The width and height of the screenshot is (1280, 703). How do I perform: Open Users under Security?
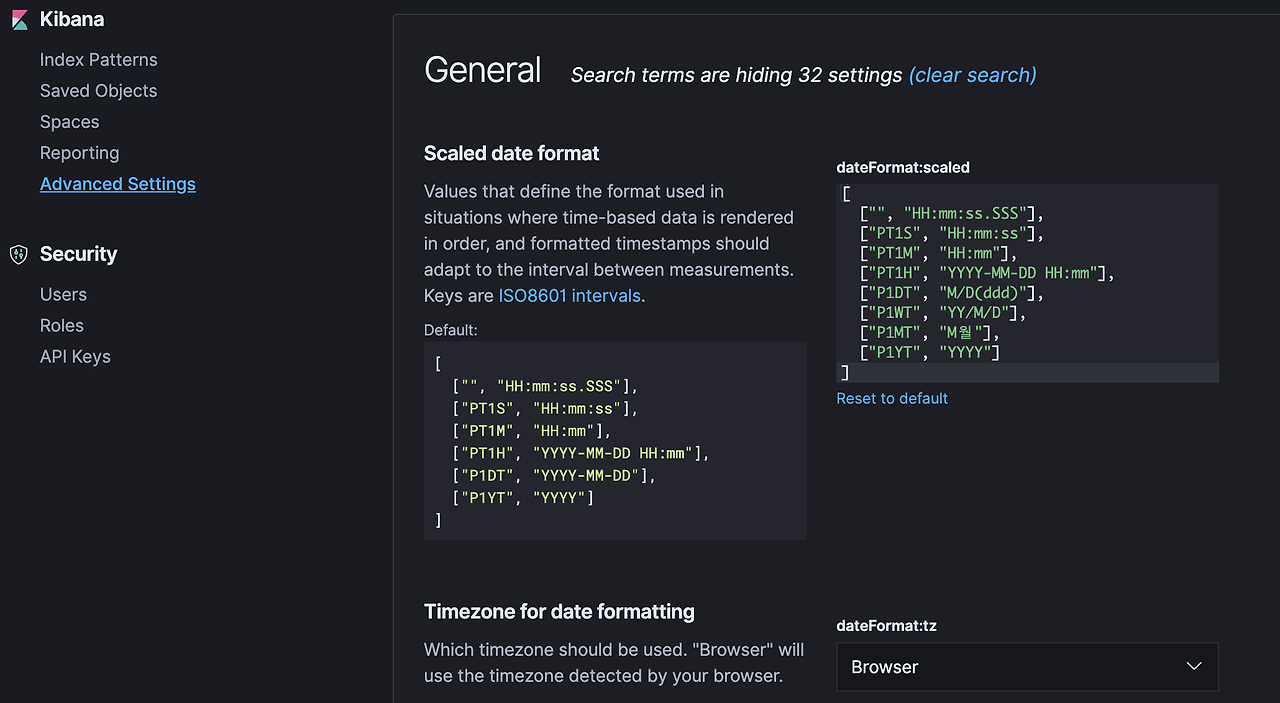click(64, 295)
